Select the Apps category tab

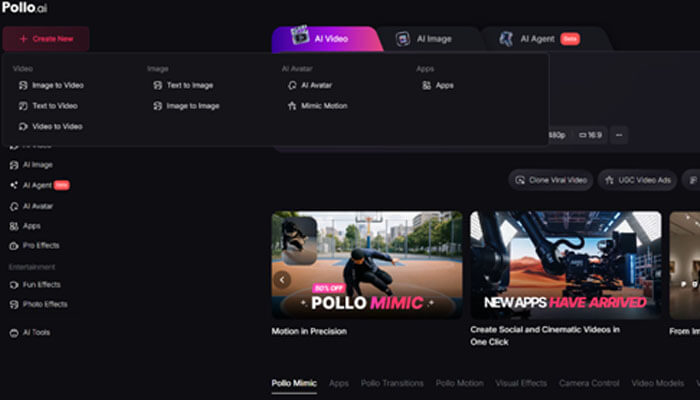click(x=339, y=383)
